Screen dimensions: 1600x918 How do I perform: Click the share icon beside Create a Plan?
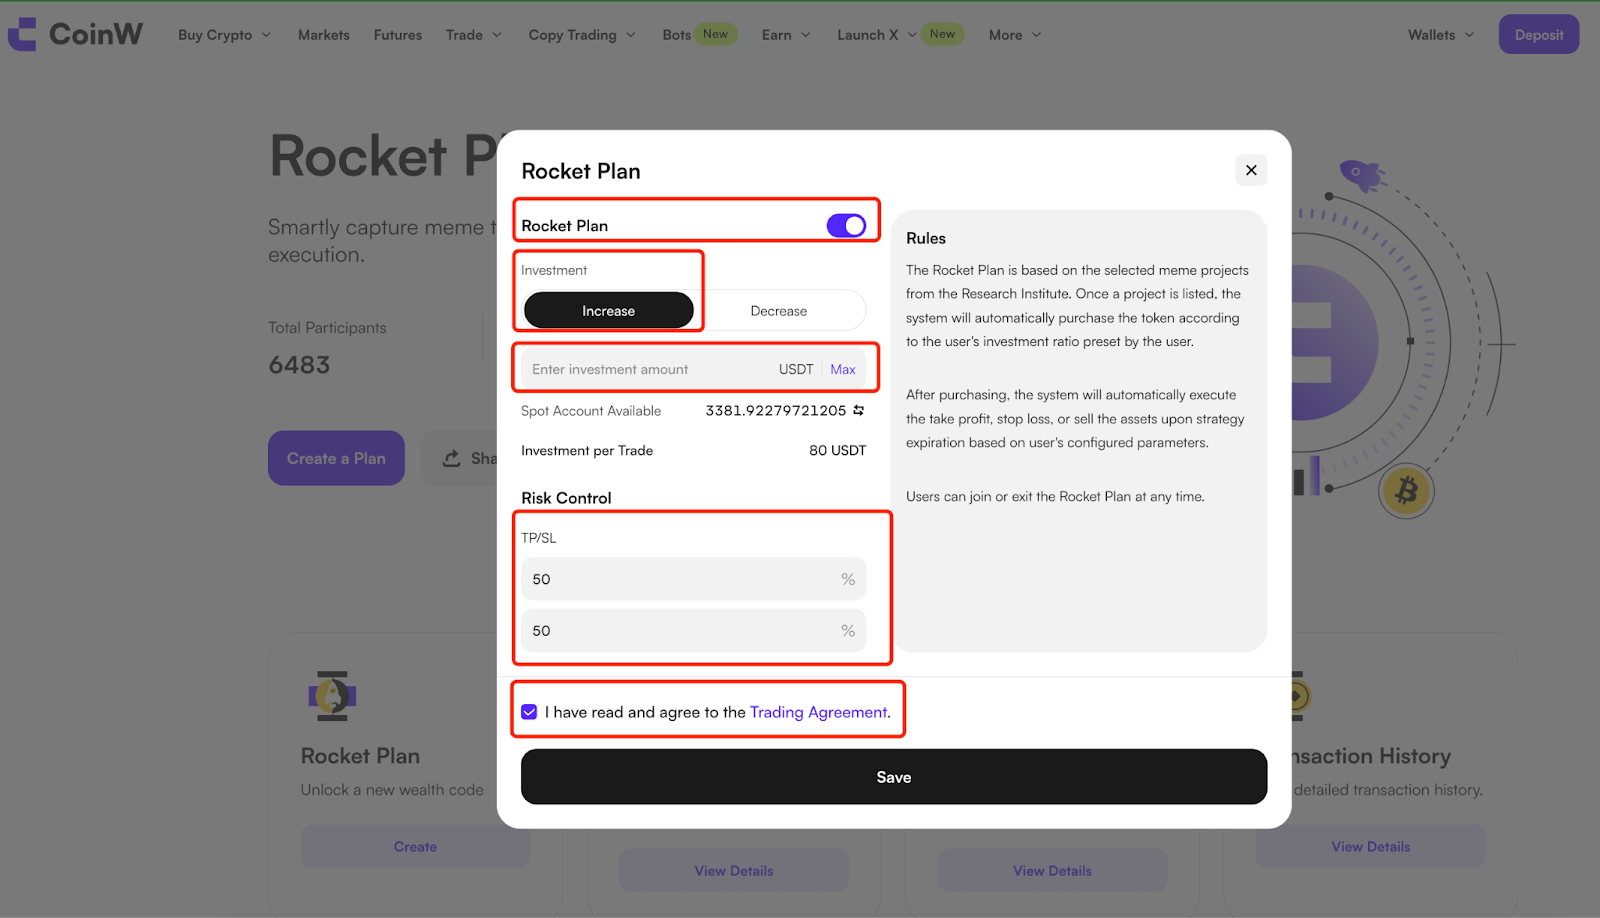tap(452, 458)
